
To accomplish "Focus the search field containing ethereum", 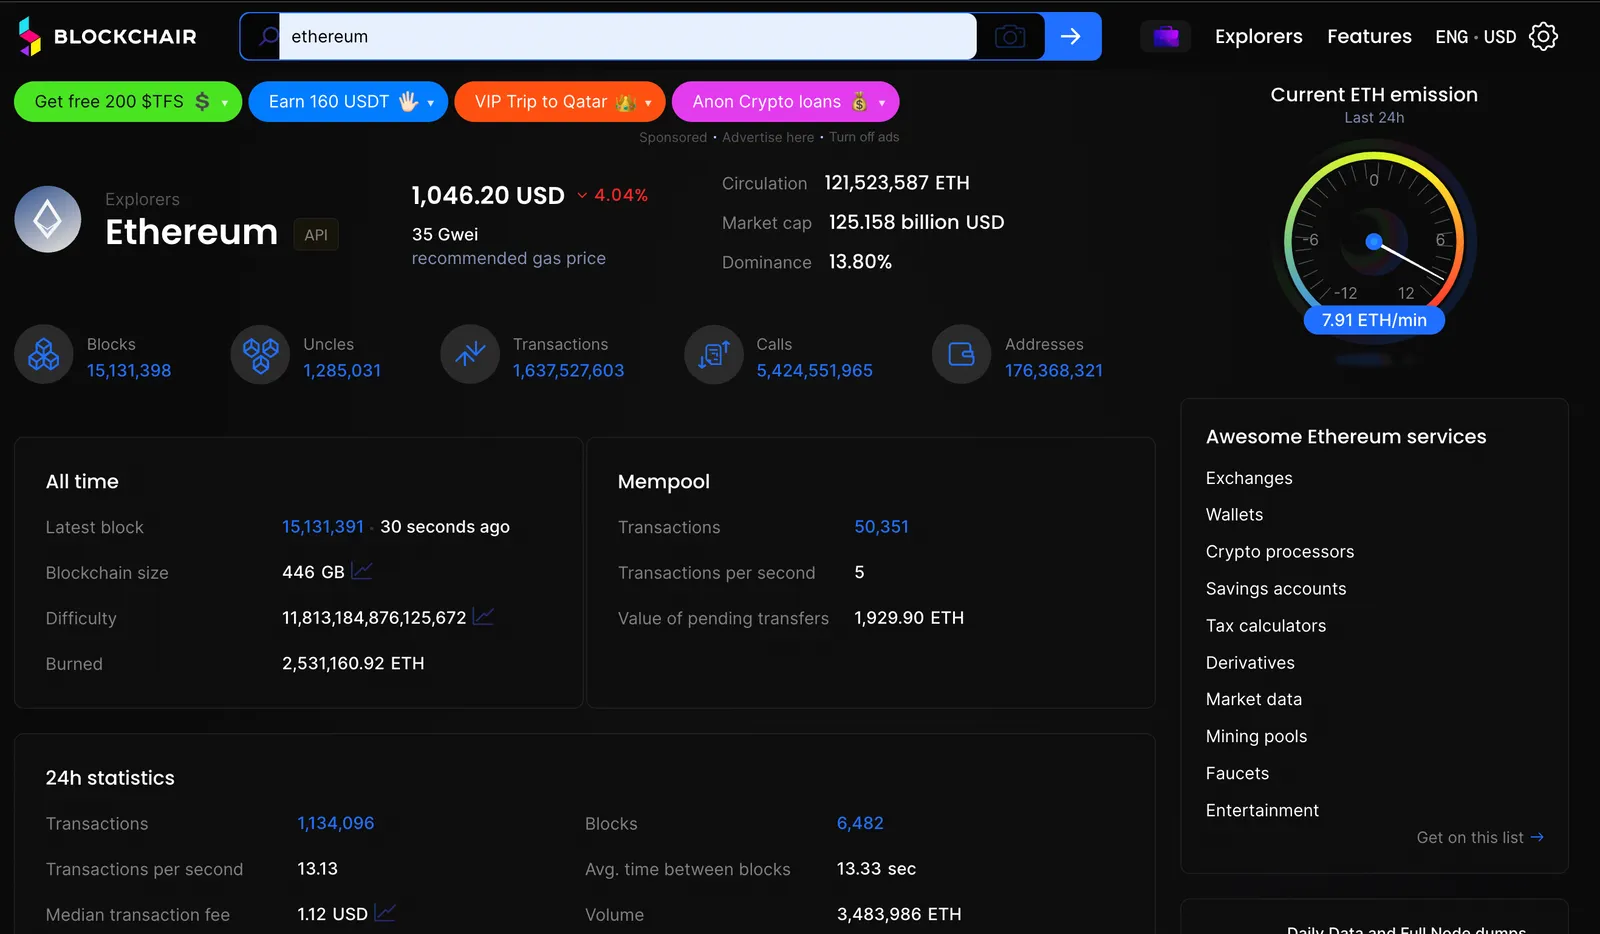I will pyautogui.click(x=628, y=37).
